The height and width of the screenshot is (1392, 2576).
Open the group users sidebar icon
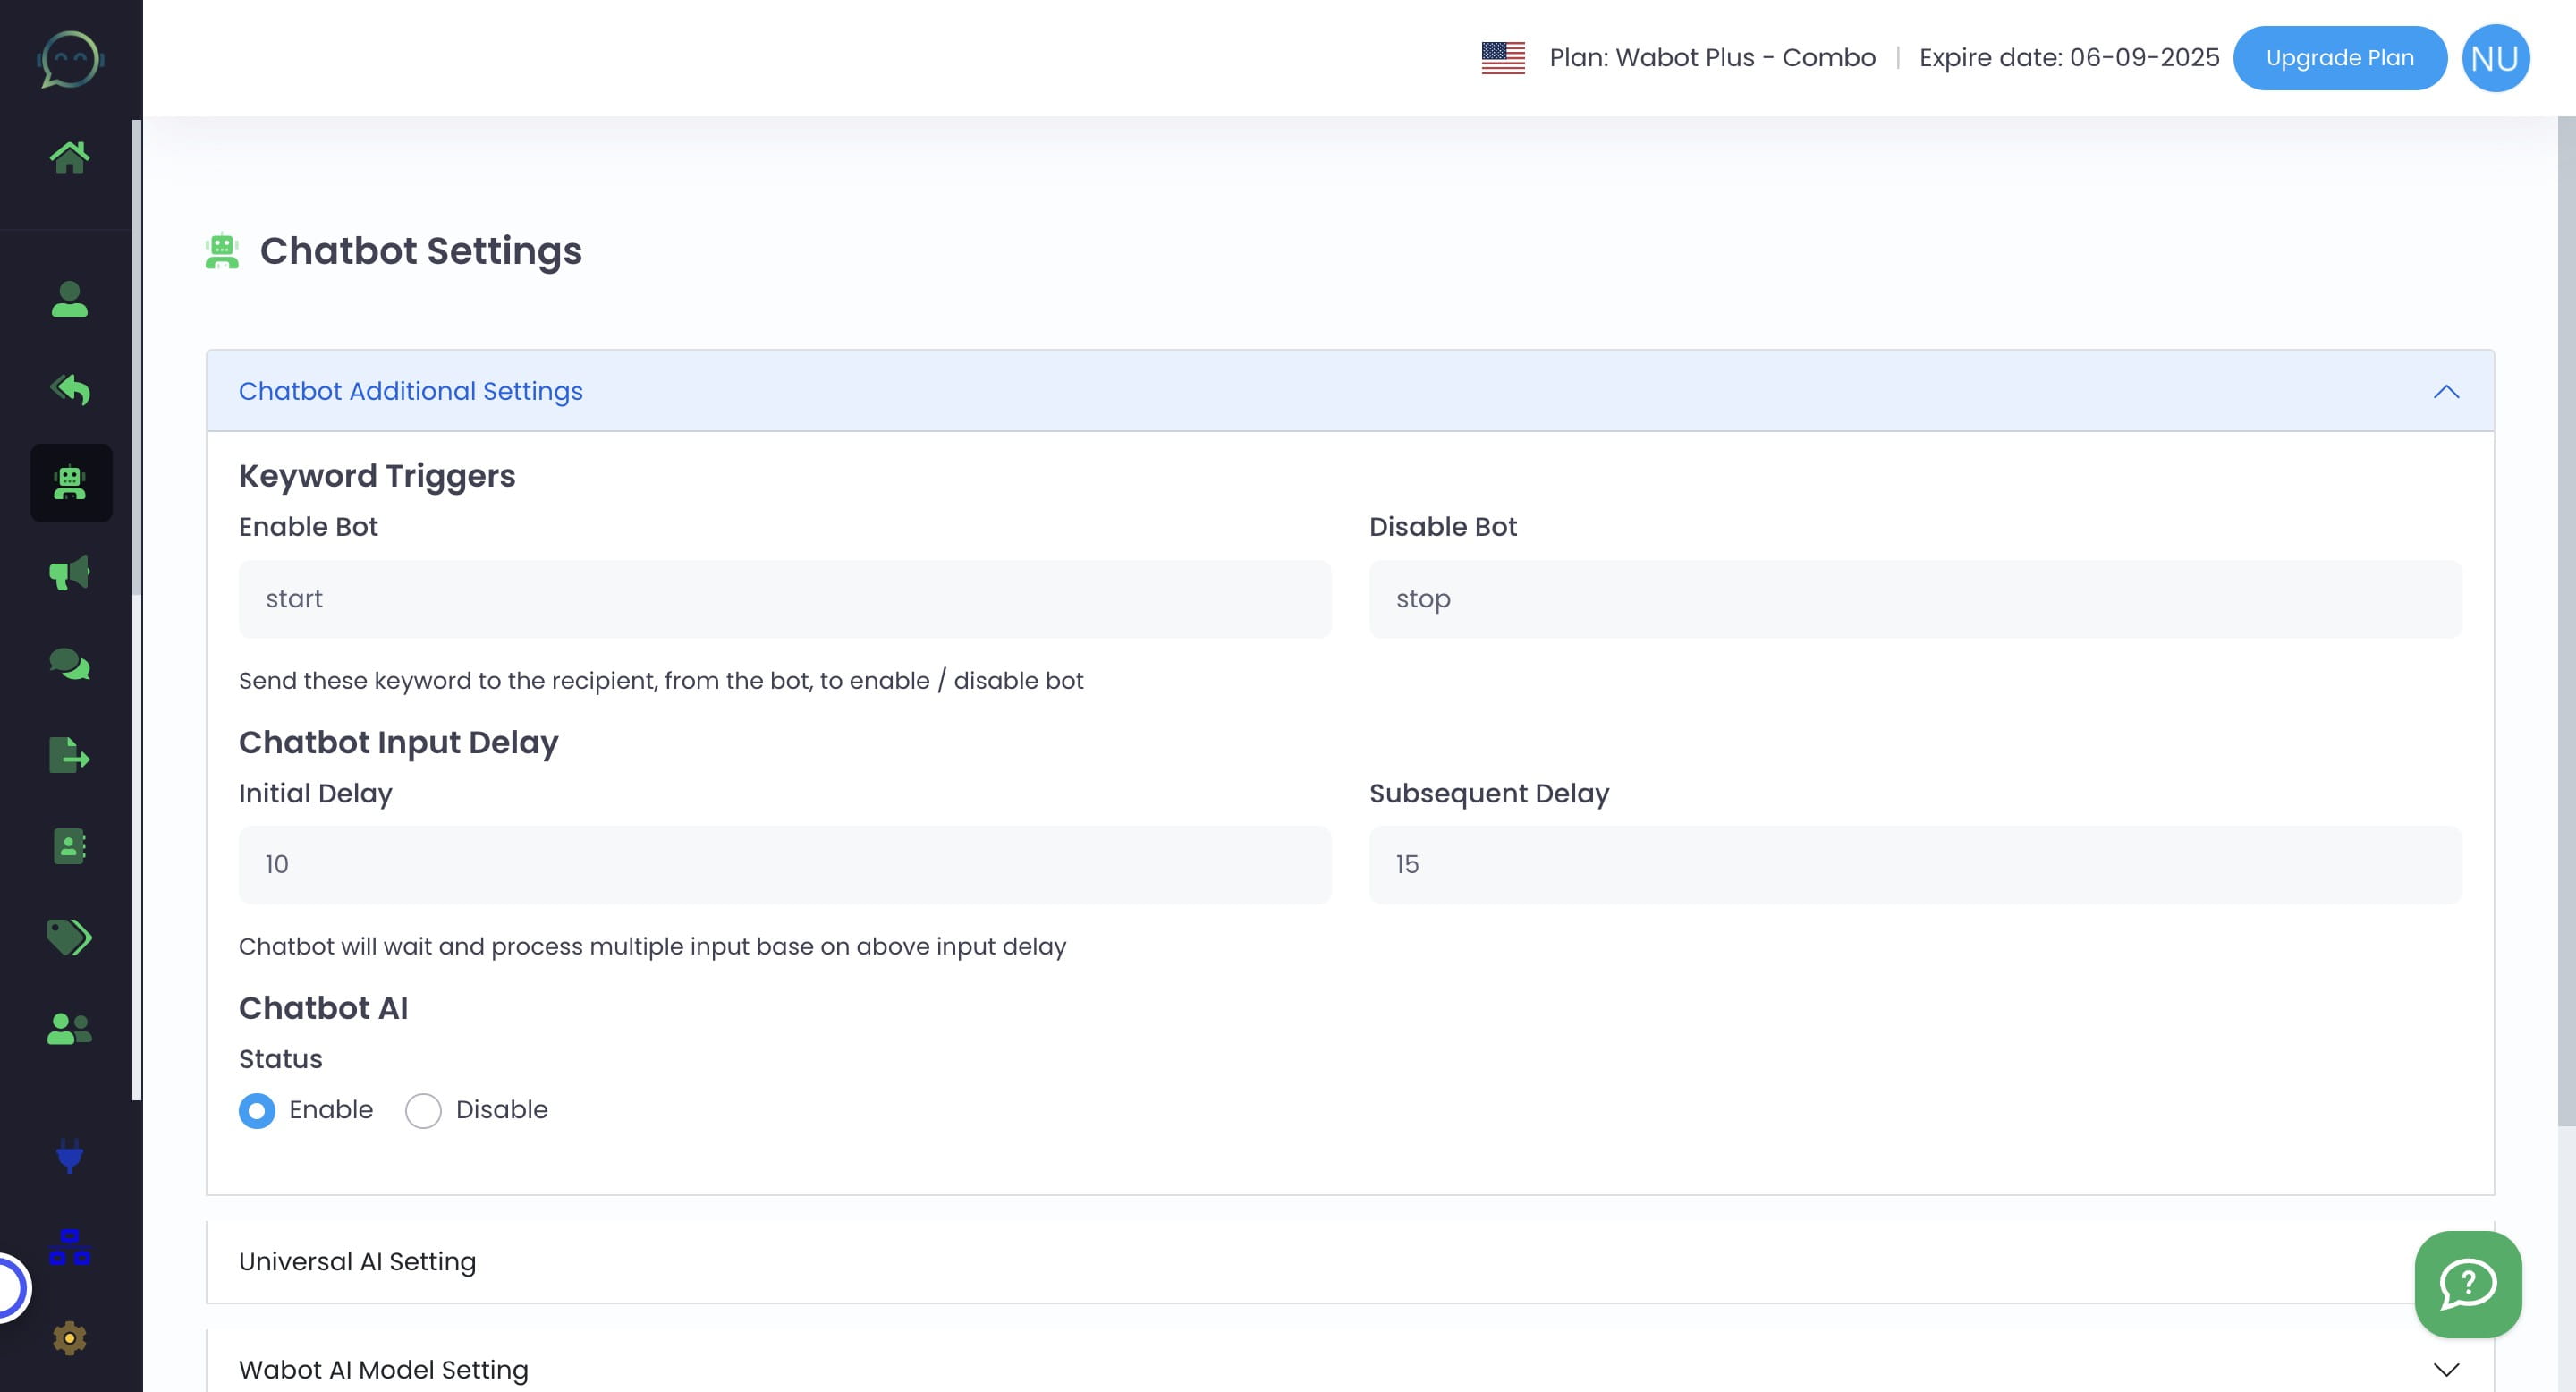point(69,1028)
